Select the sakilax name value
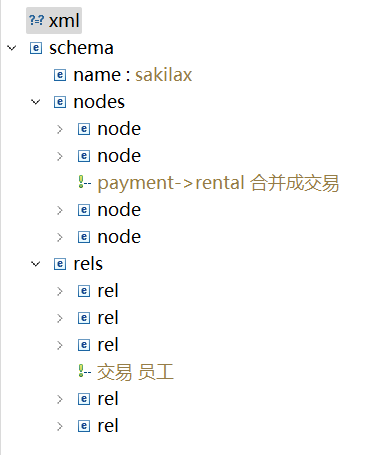The width and height of the screenshot is (379, 455). (164, 75)
